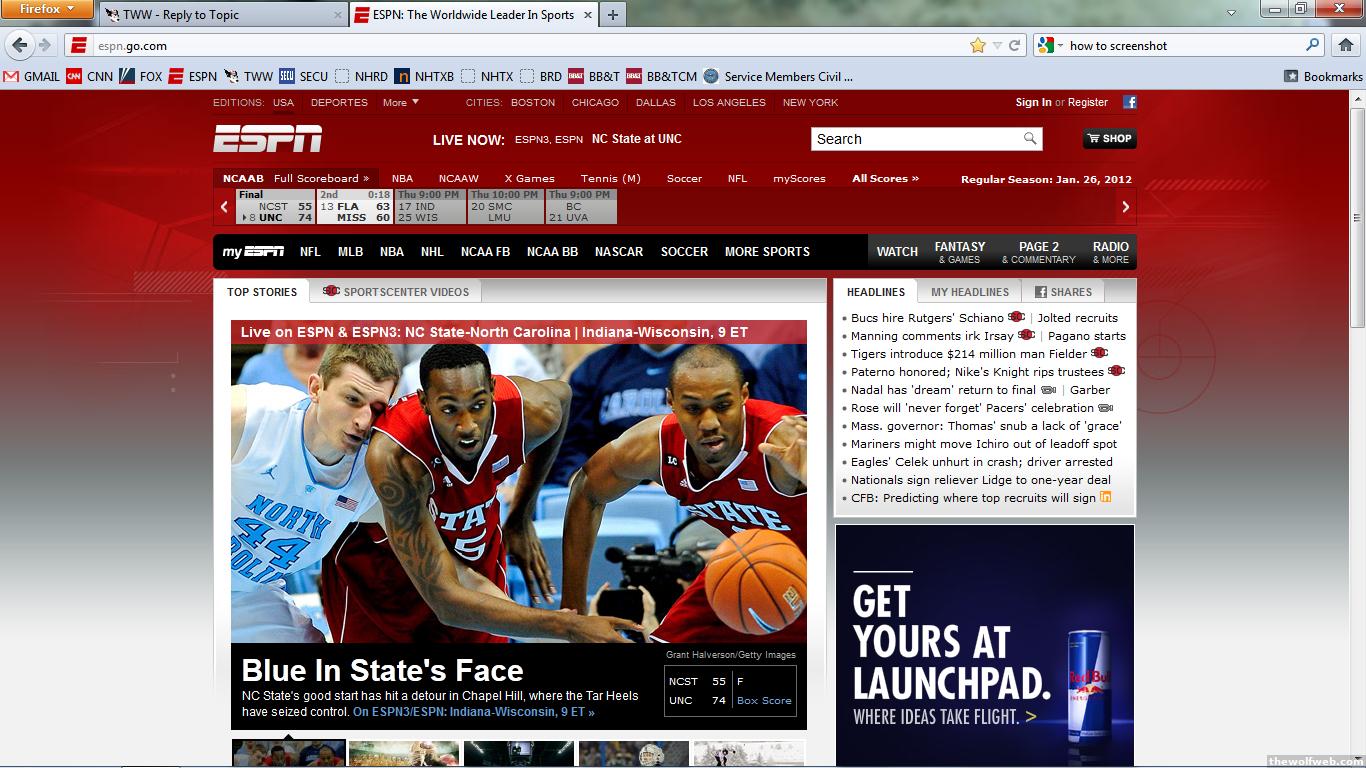Open a new tab with plus button
Screen dimensions: 1366x768
tap(612, 14)
